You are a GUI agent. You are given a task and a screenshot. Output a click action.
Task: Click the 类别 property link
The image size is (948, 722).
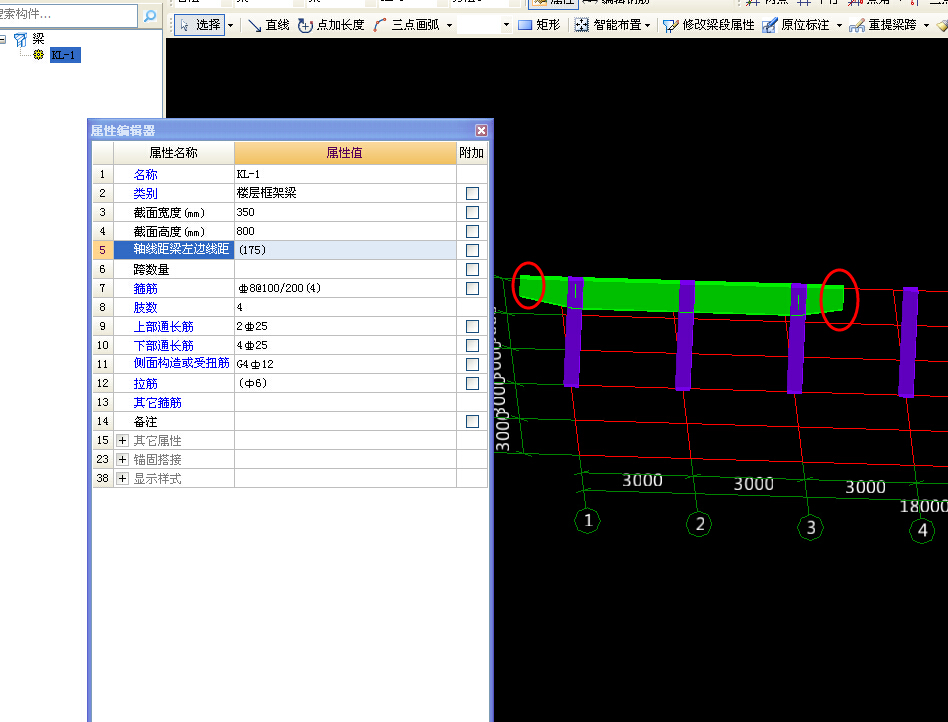tap(145, 194)
